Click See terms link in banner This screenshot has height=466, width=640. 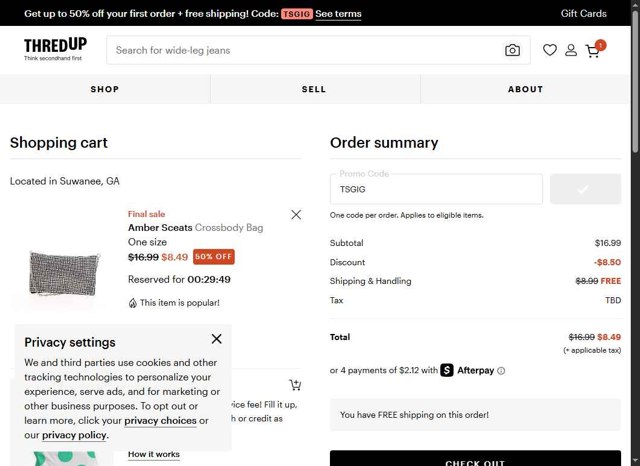(338, 13)
